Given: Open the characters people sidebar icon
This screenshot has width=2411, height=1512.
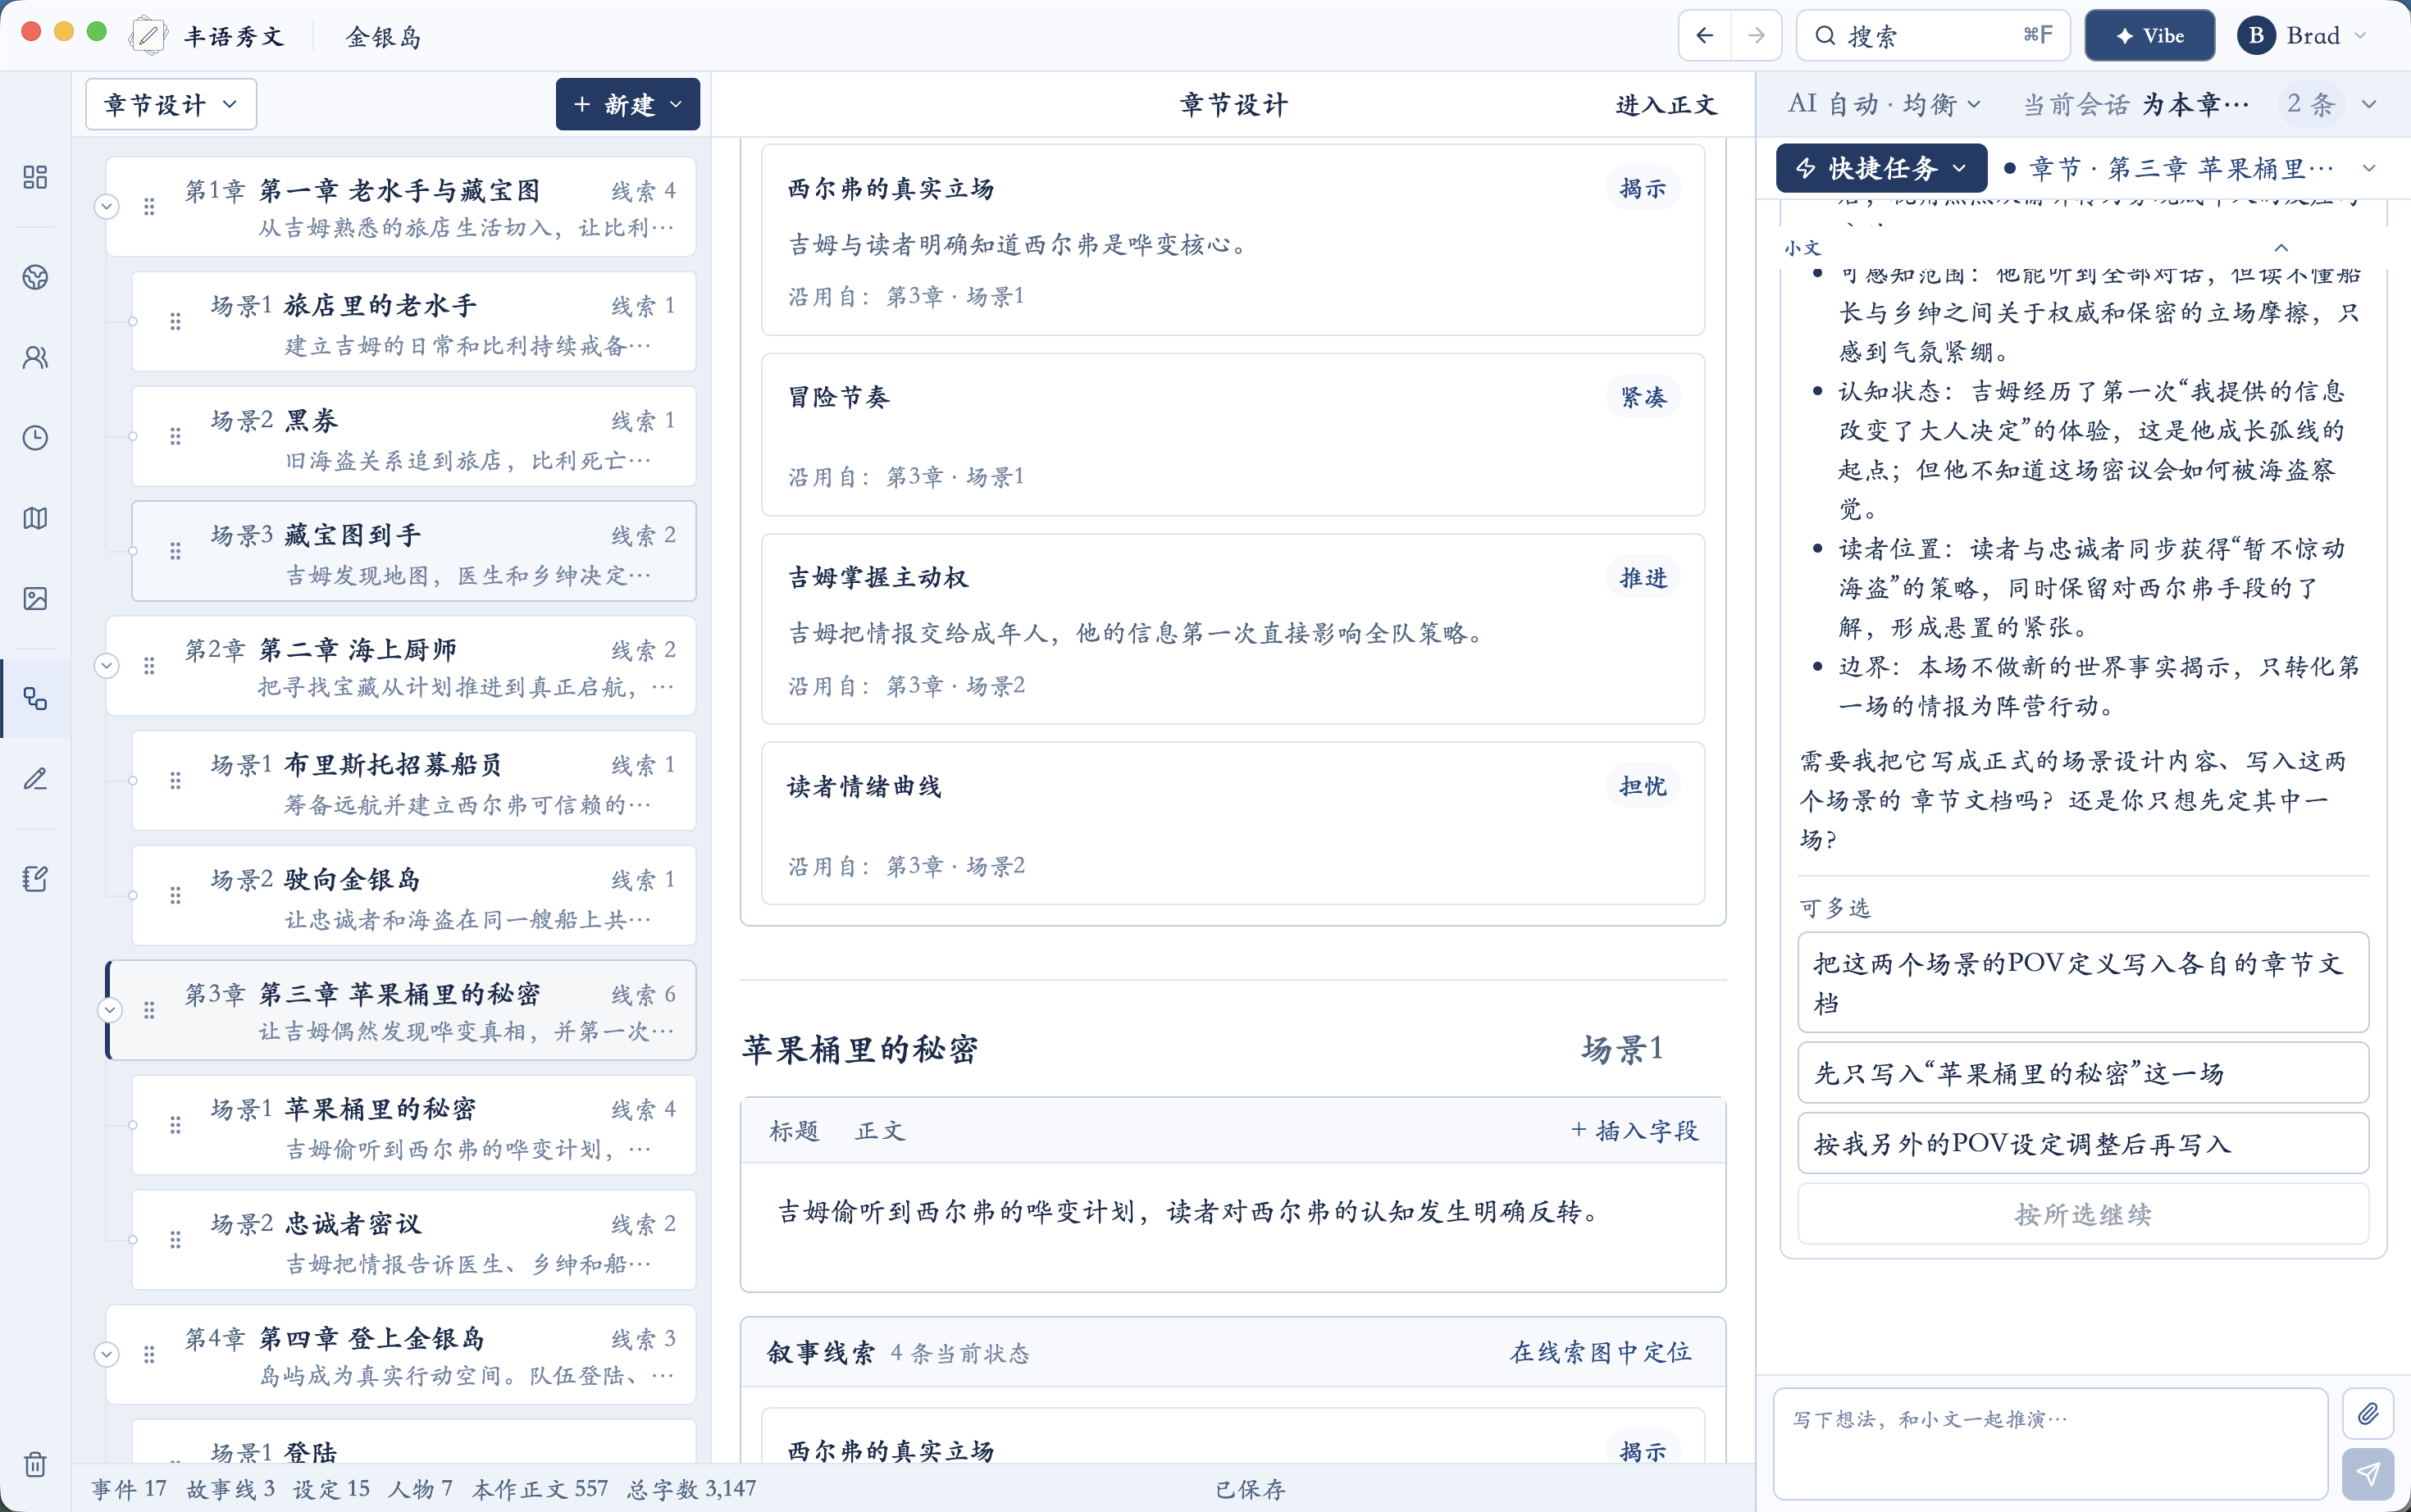Looking at the screenshot, I should coord(35,357).
